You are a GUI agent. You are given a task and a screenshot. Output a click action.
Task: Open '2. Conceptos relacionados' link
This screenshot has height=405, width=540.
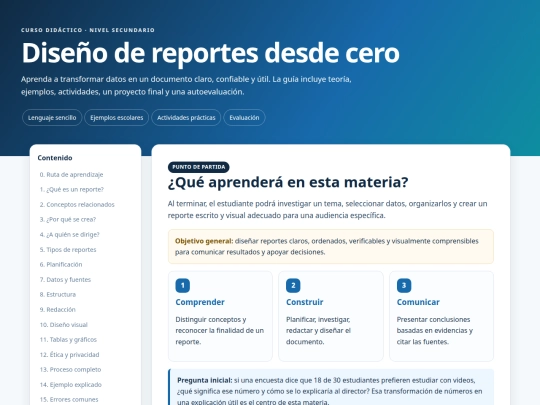77,205
